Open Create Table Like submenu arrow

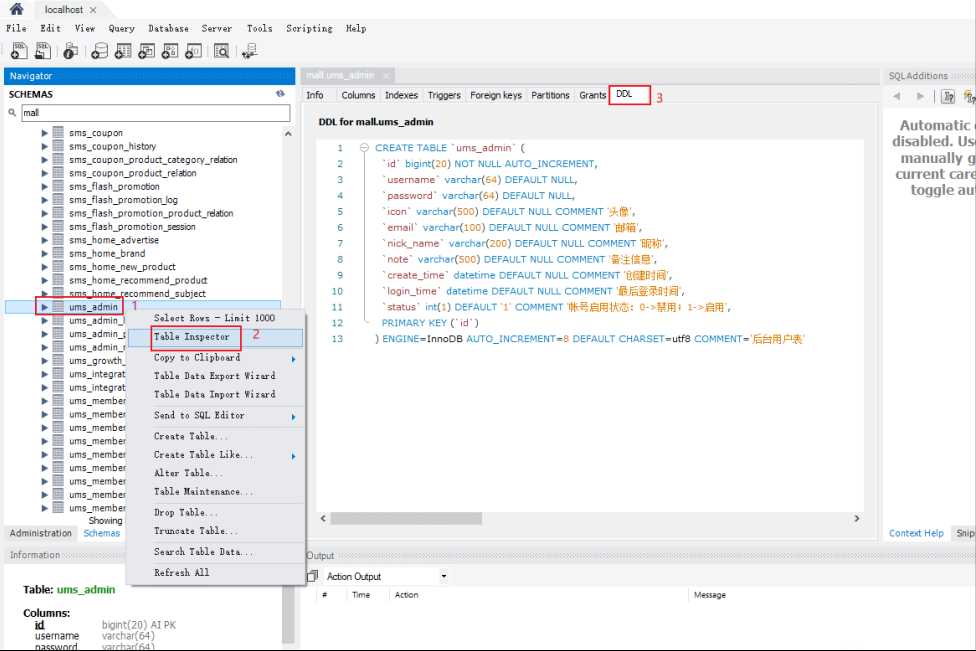pyautogui.click(x=293, y=456)
